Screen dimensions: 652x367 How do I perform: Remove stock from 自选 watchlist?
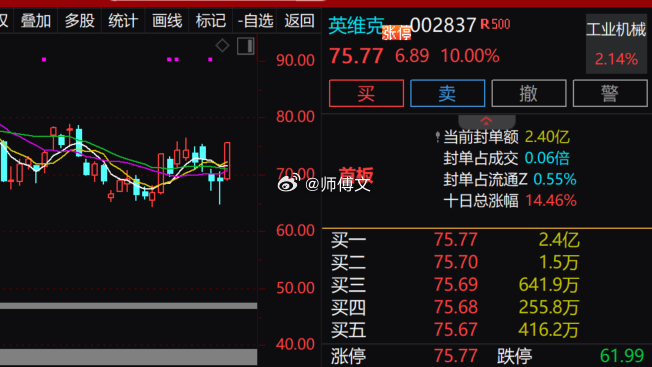[255, 20]
